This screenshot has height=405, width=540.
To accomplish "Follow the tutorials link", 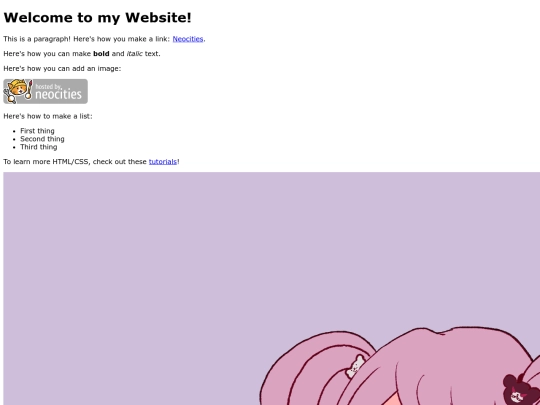I will pos(163,162).
